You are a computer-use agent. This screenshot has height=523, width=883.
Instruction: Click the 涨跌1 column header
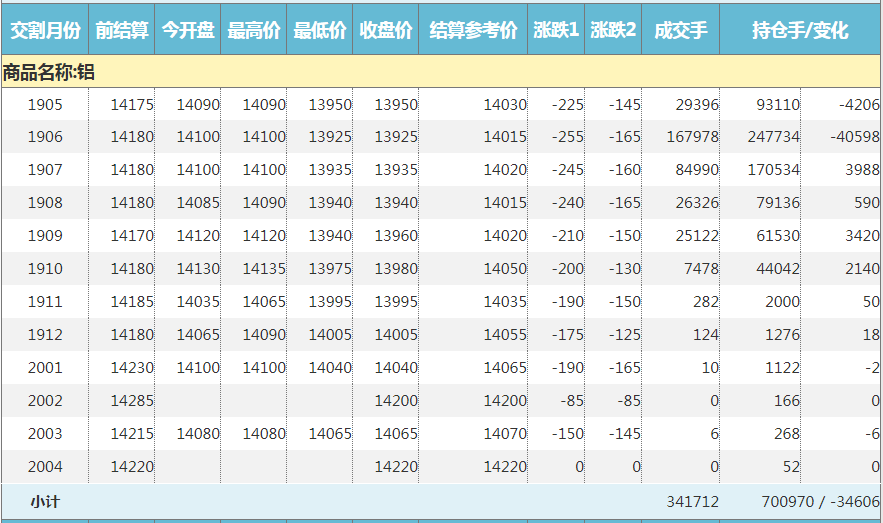[x=556, y=31]
